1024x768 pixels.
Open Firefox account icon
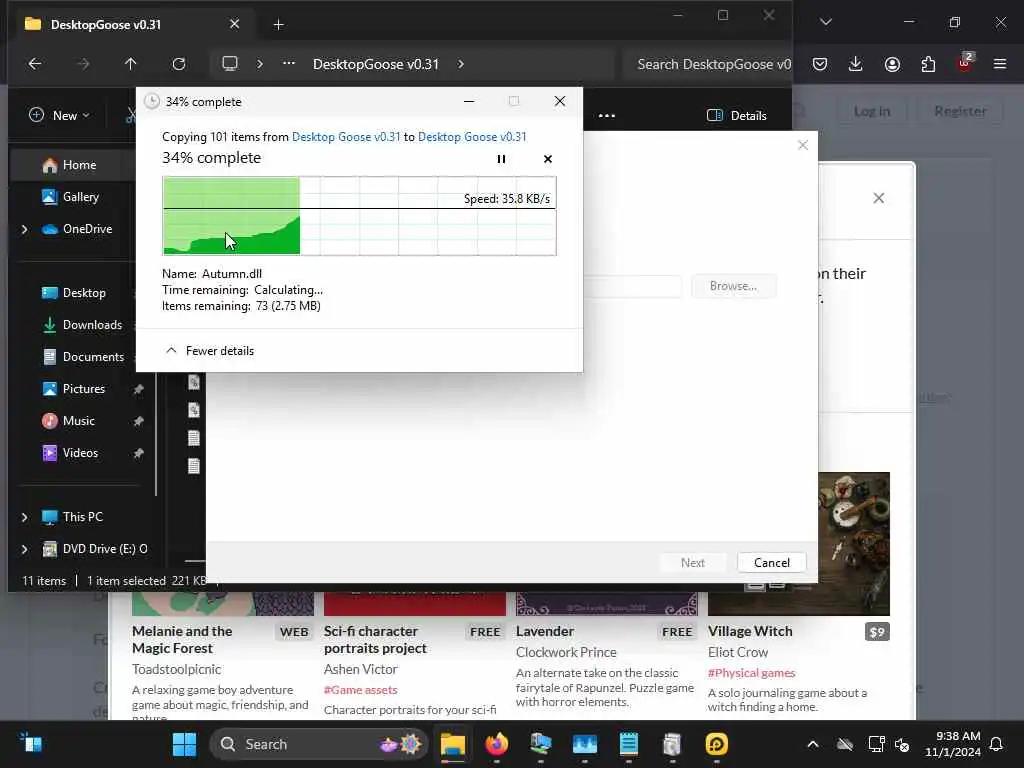click(892, 64)
